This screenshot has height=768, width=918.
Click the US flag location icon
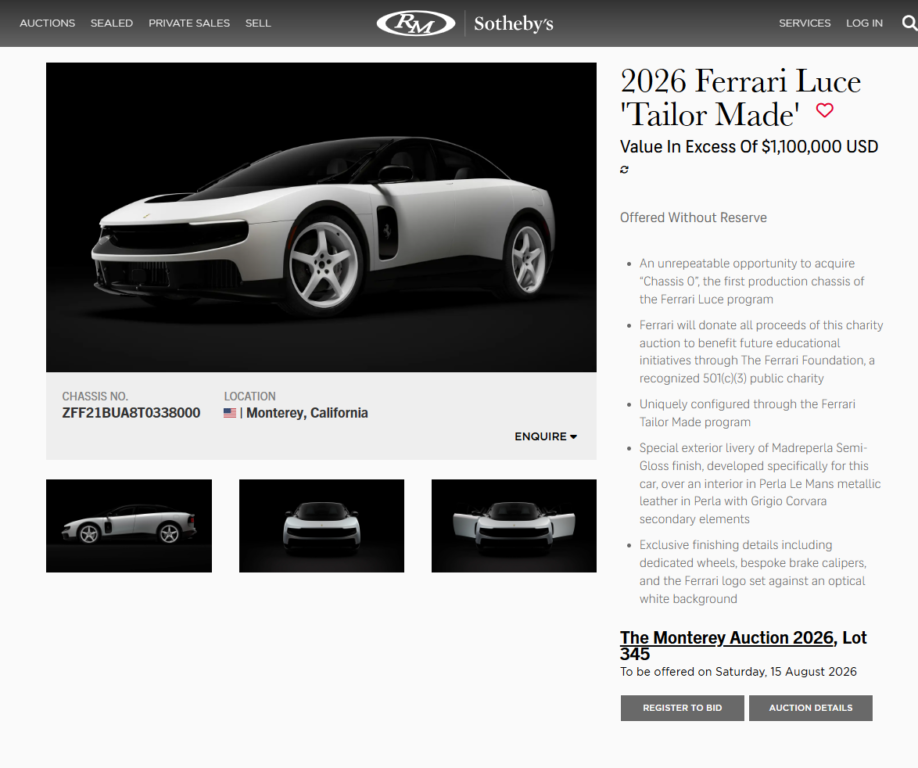tap(230, 413)
